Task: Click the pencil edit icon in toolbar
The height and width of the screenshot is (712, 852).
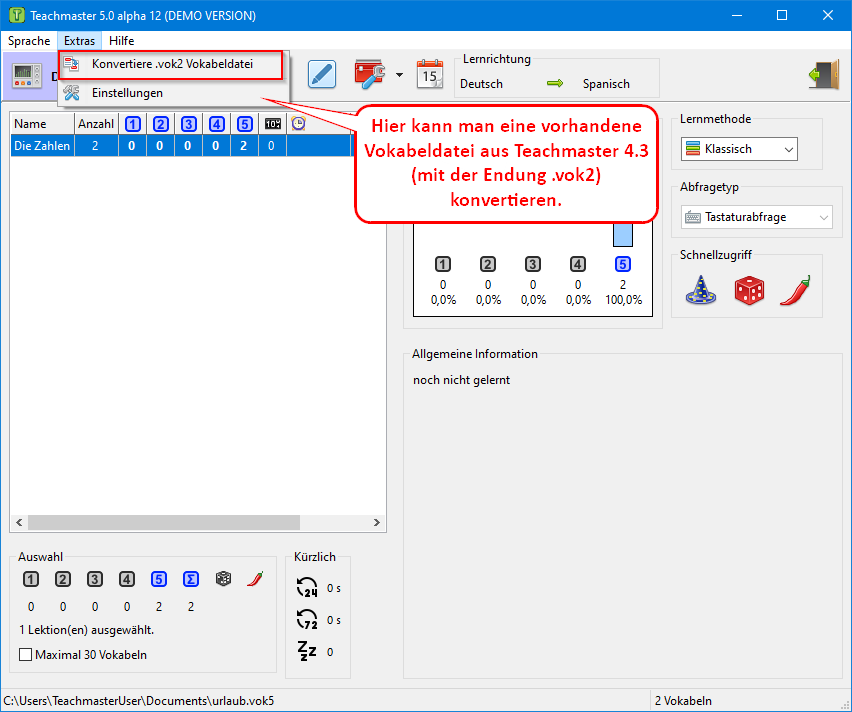Action: [321, 75]
